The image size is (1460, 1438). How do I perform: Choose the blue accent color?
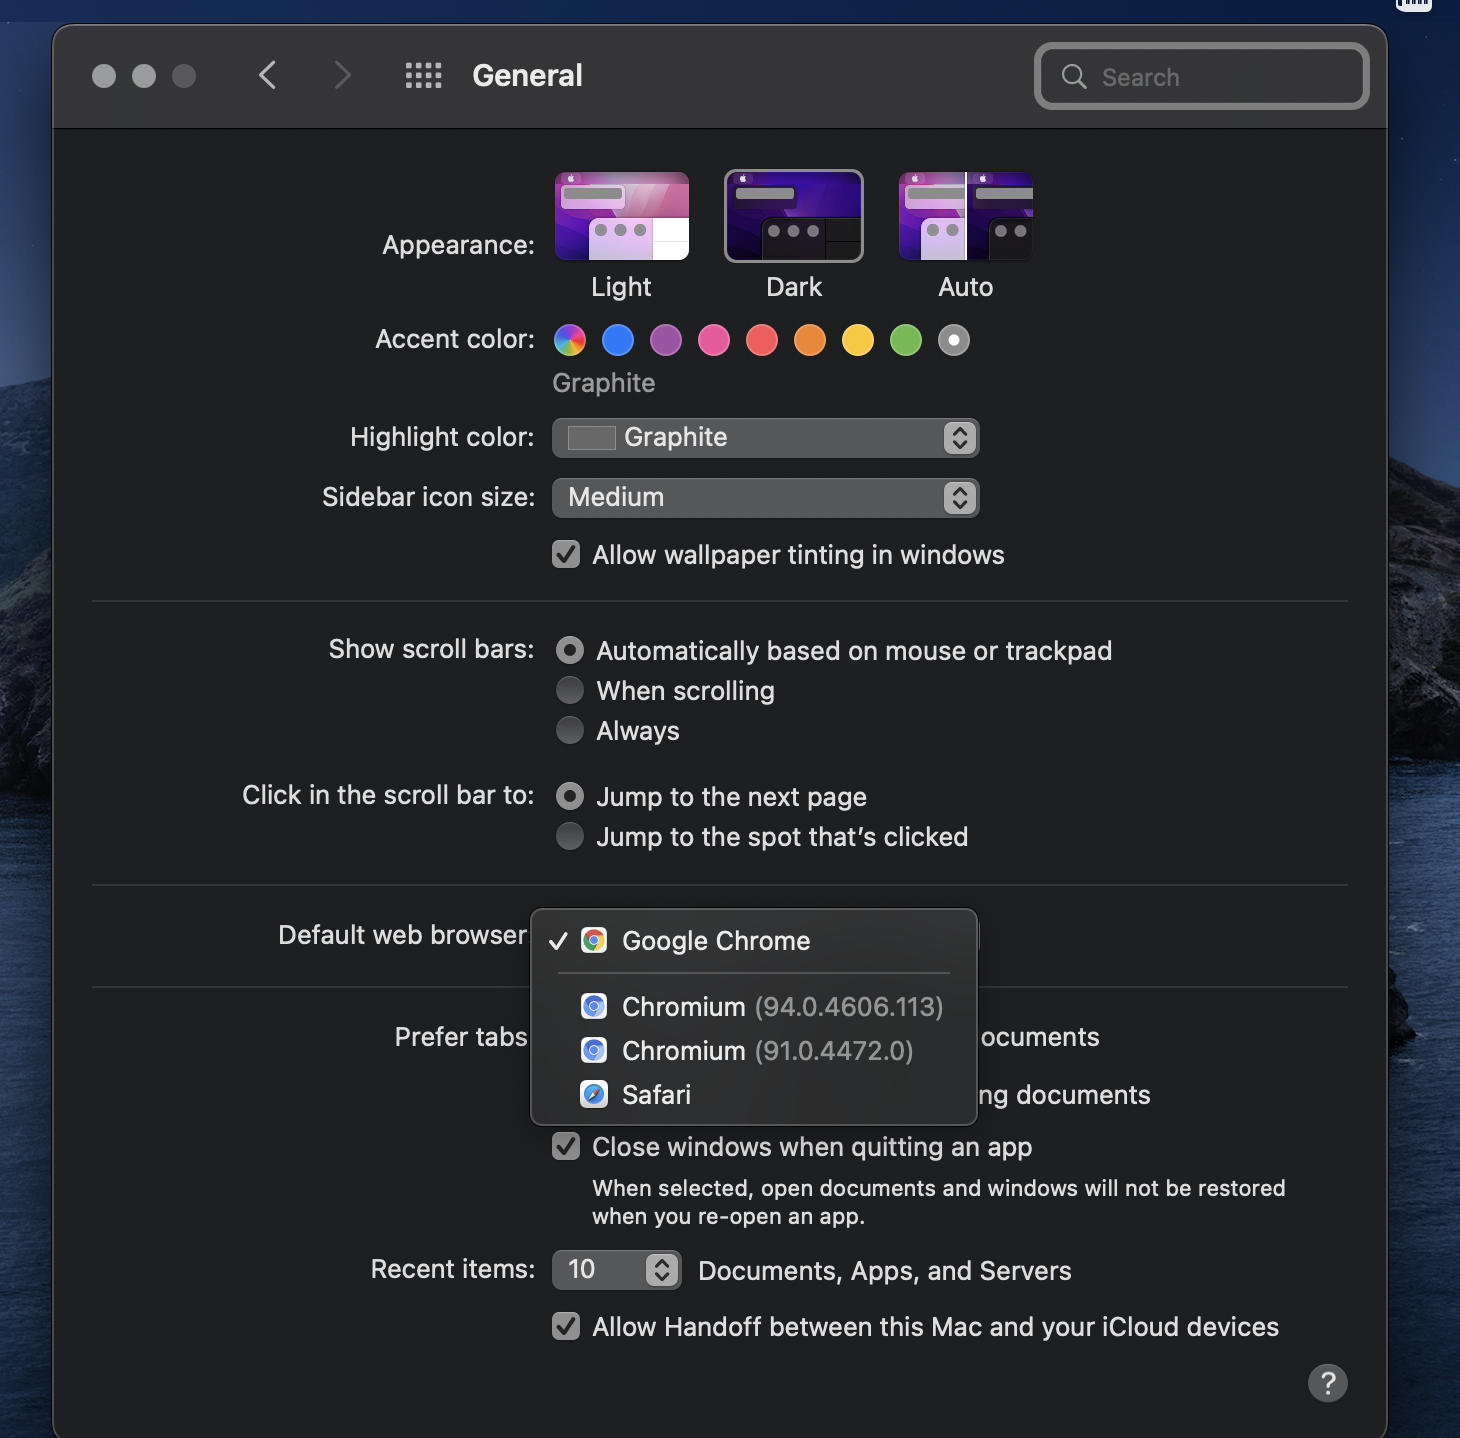pyautogui.click(x=618, y=340)
